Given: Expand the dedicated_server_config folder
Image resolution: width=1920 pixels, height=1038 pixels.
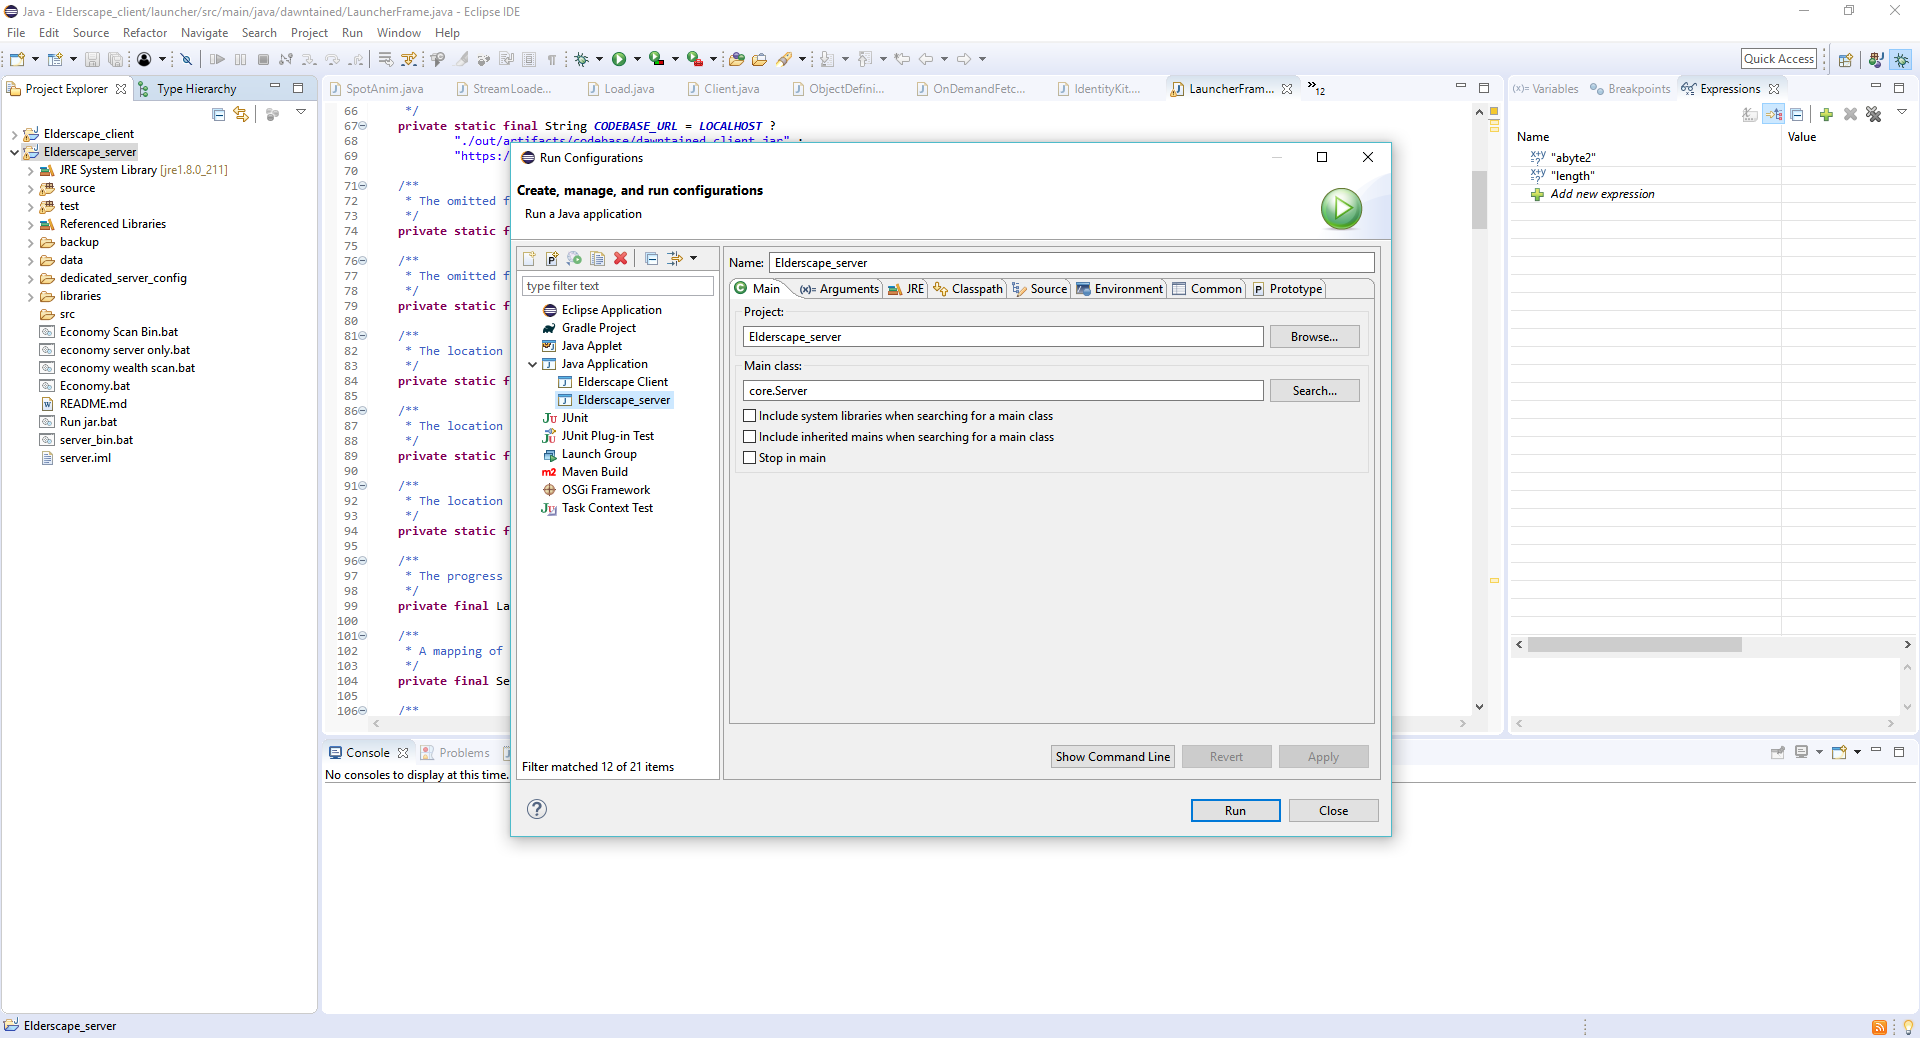Looking at the screenshot, I should [30, 279].
